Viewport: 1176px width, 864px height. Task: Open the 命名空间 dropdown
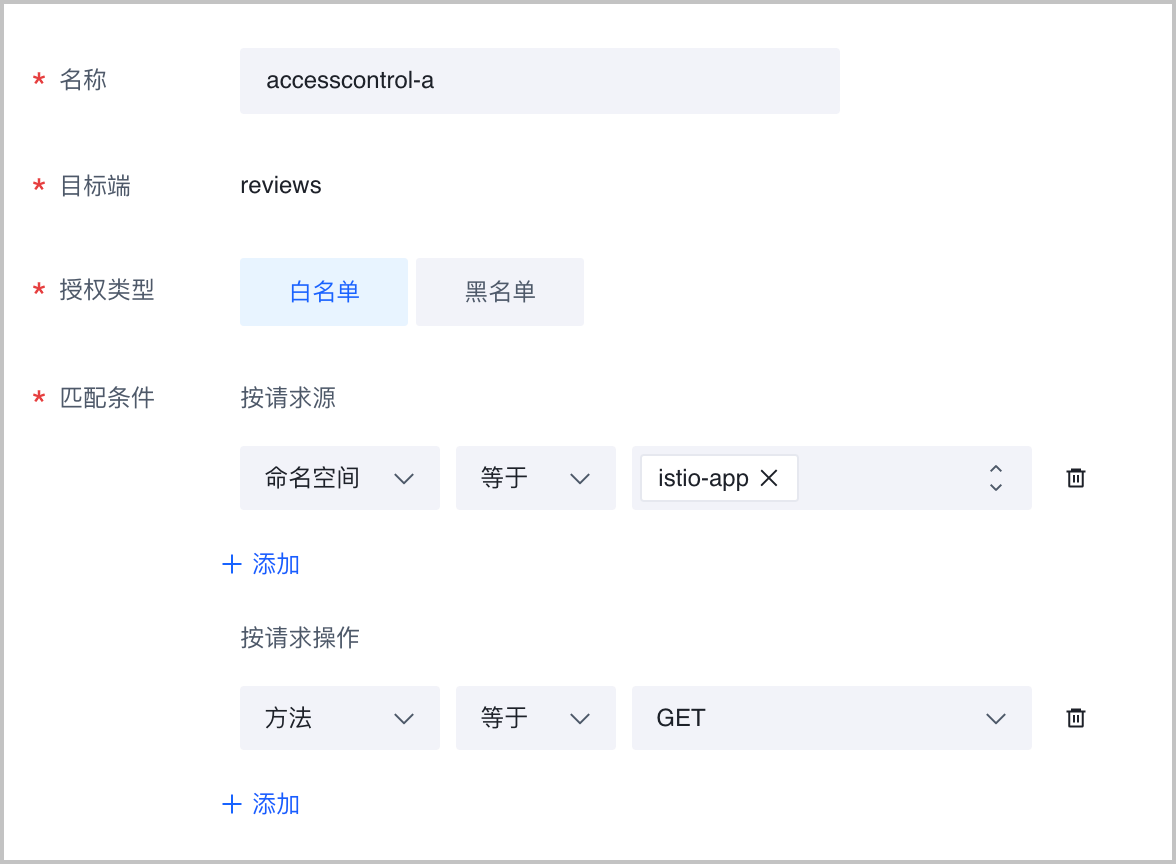340,478
